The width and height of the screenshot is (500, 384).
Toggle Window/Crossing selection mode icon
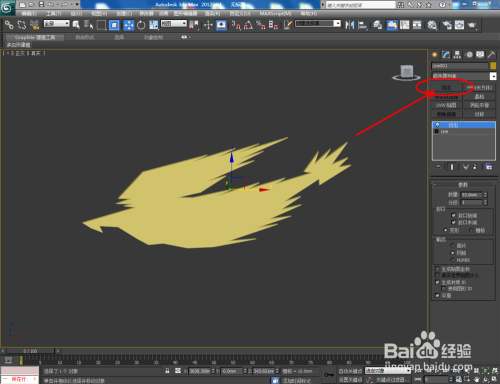pos(114,25)
